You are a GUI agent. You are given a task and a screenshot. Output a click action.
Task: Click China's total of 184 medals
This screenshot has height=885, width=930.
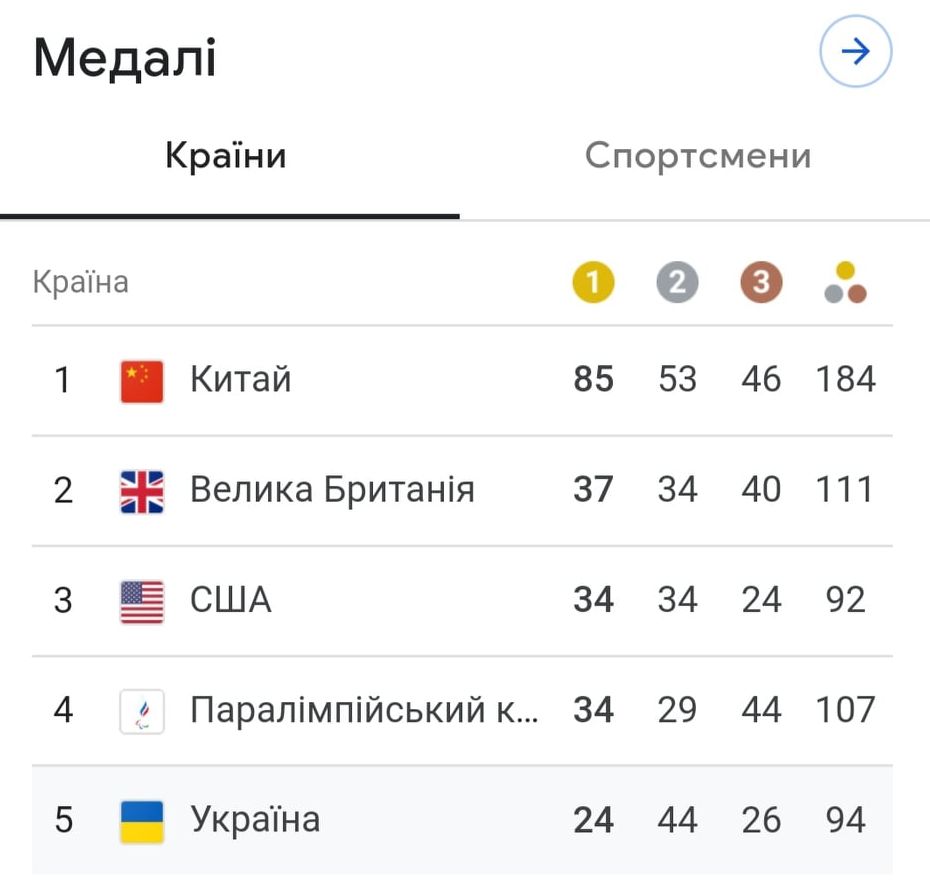coord(845,380)
